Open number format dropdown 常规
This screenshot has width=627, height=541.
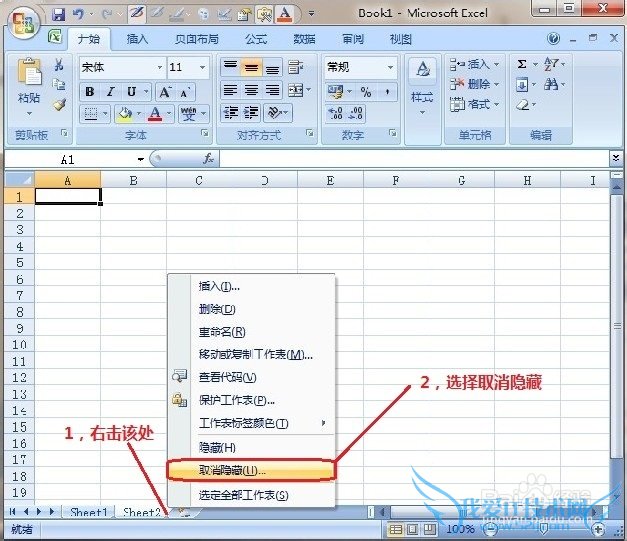pyautogui.click(x=390, y=67)
